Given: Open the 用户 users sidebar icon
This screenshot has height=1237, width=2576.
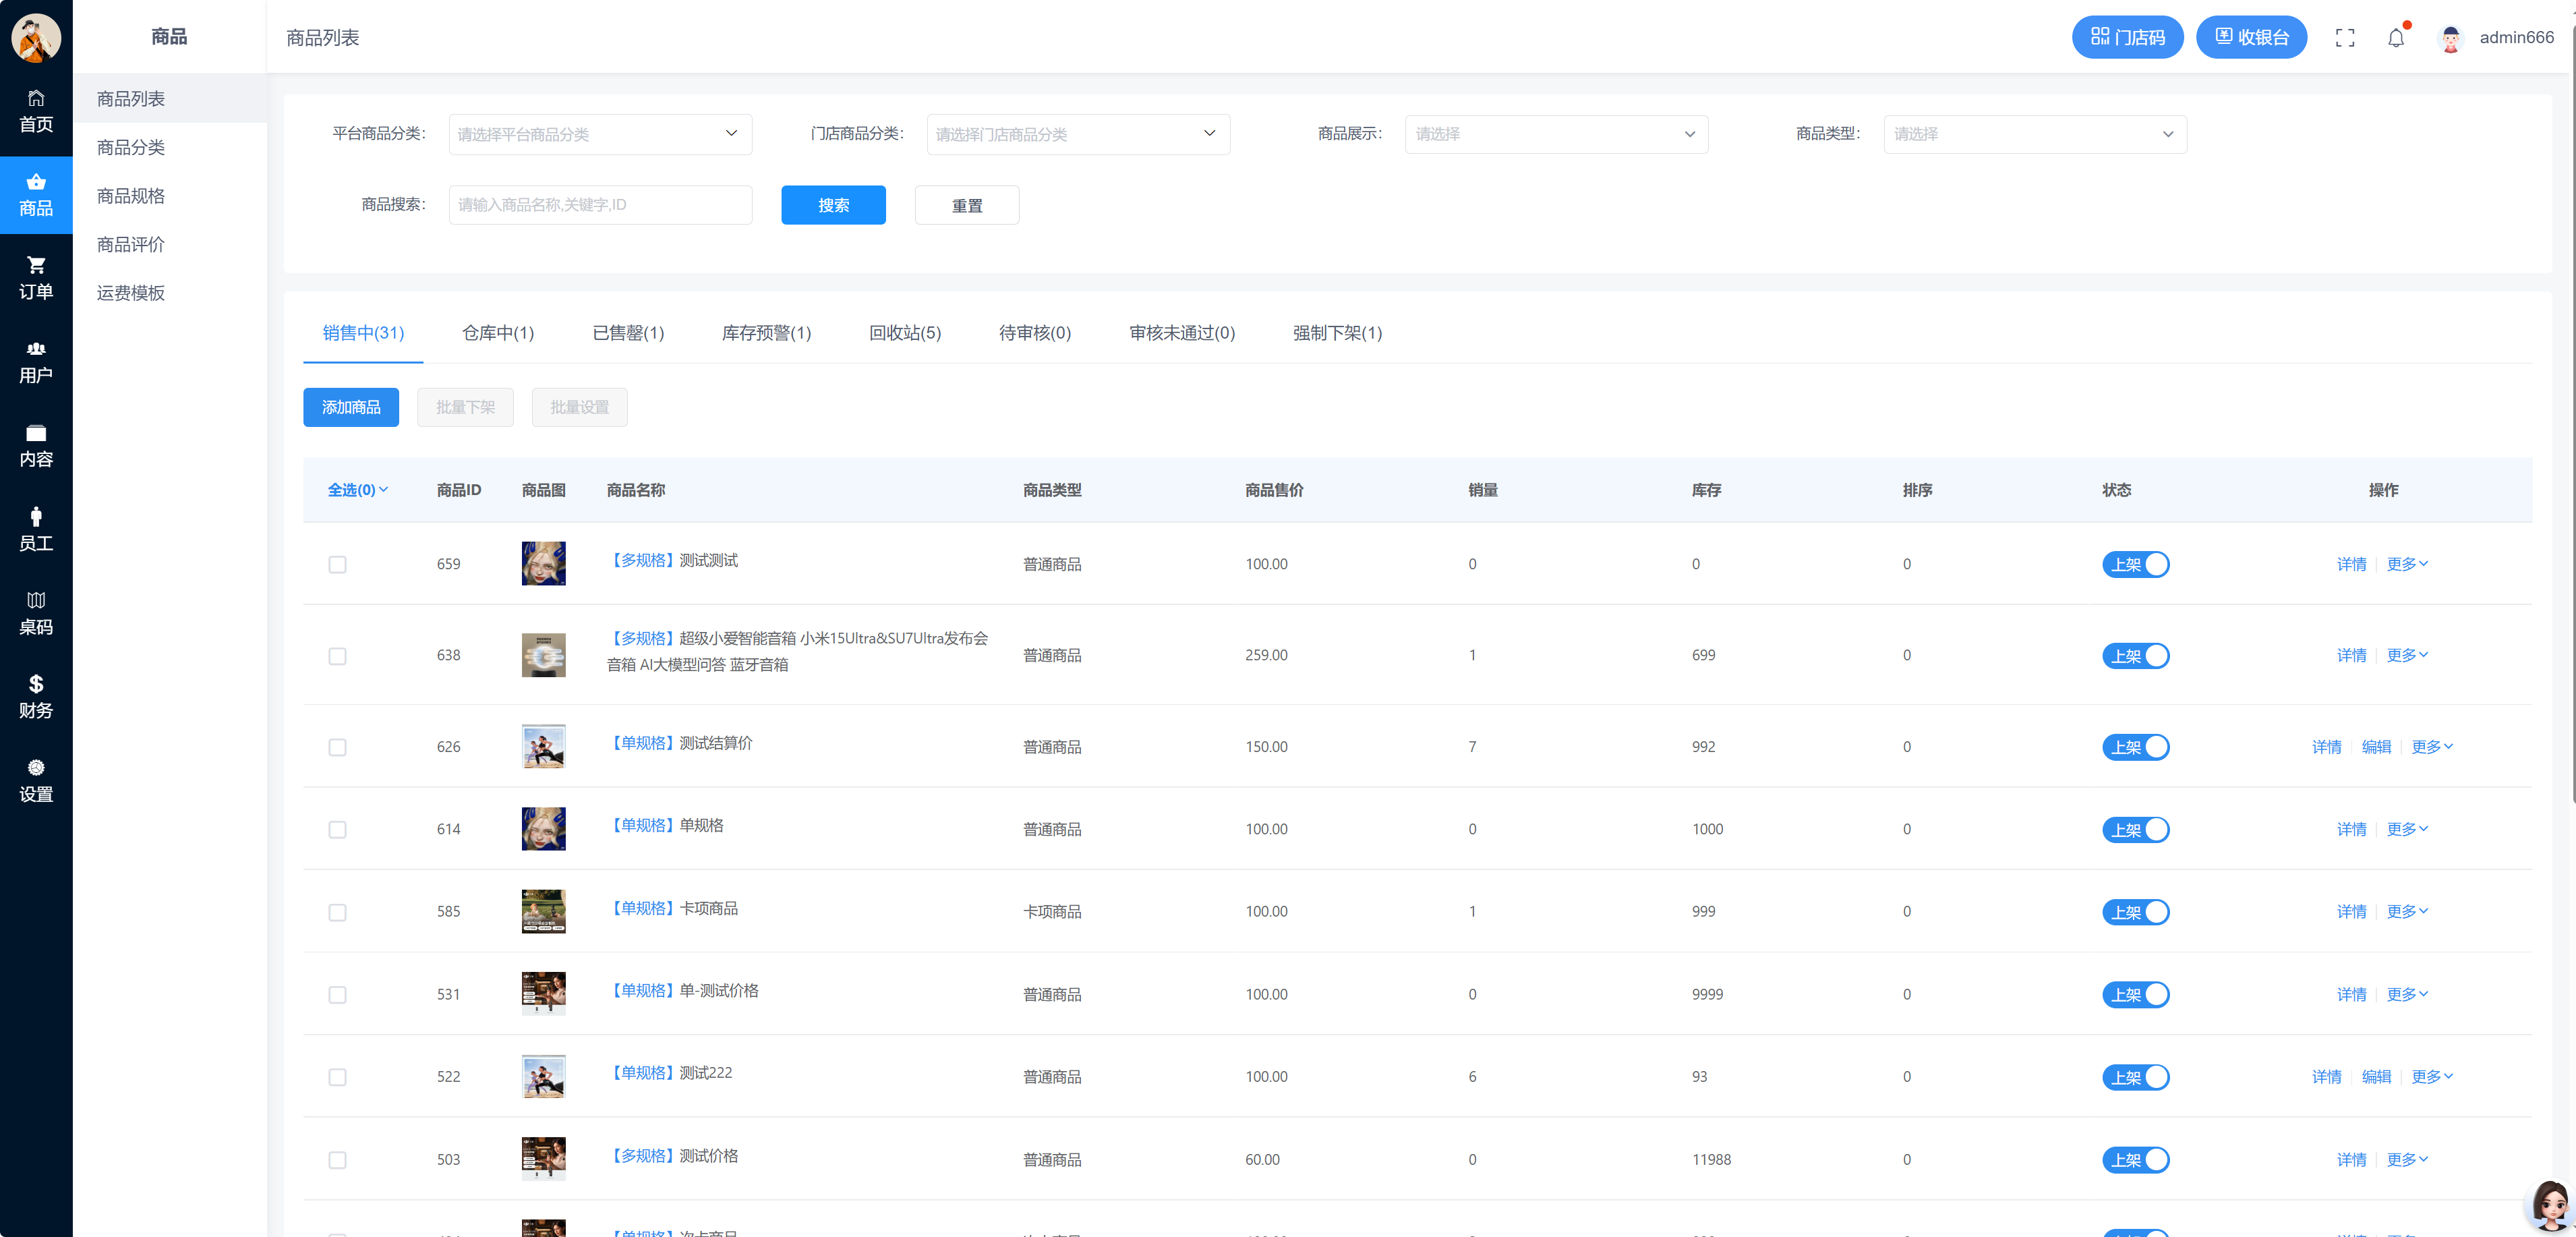Looking at the screenshot, I should tap(36, 349).
